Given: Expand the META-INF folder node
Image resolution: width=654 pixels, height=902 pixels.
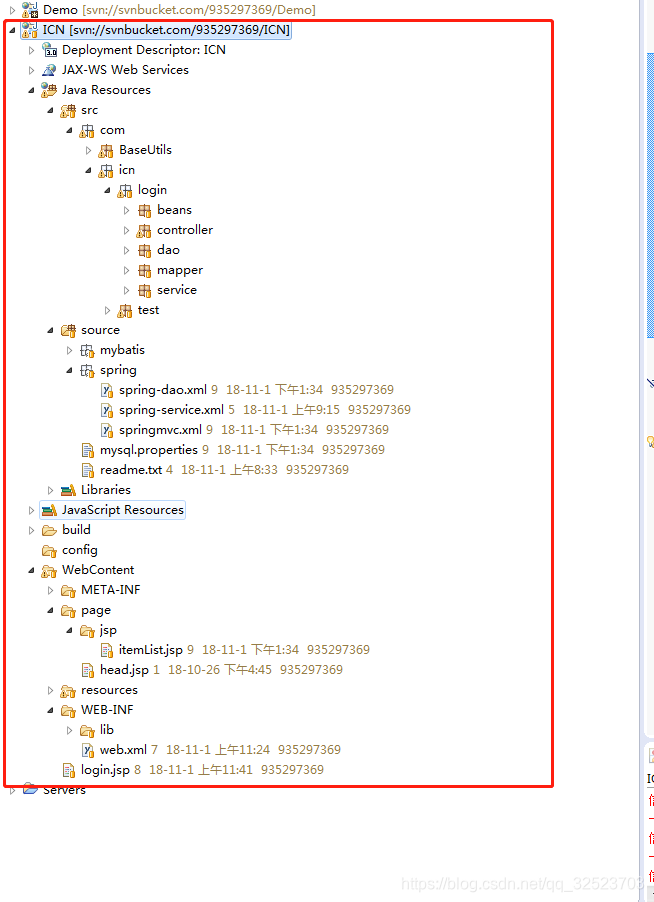Looking at the screenshot, I should tap(51, 591).
